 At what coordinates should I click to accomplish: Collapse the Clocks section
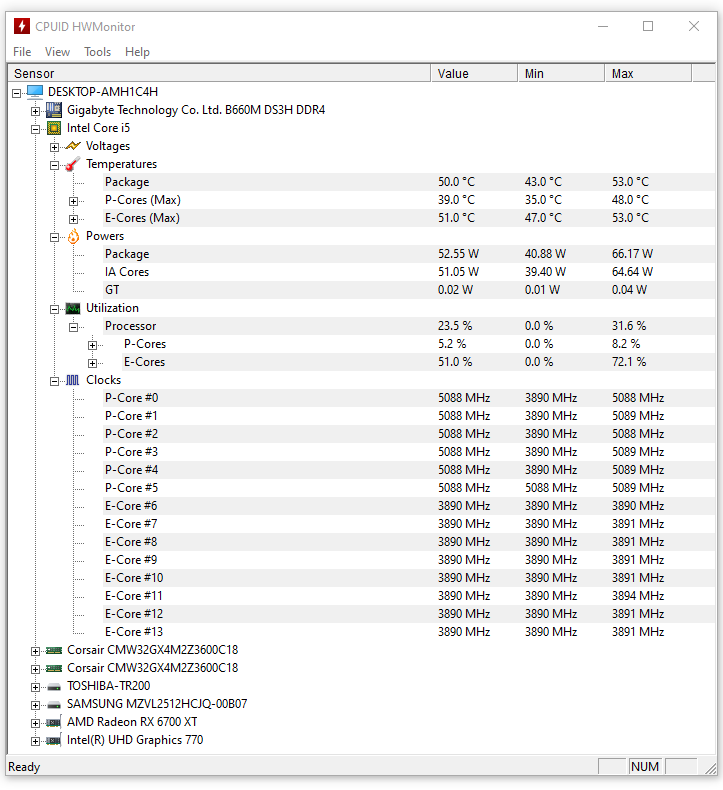(x=55, y=380)
